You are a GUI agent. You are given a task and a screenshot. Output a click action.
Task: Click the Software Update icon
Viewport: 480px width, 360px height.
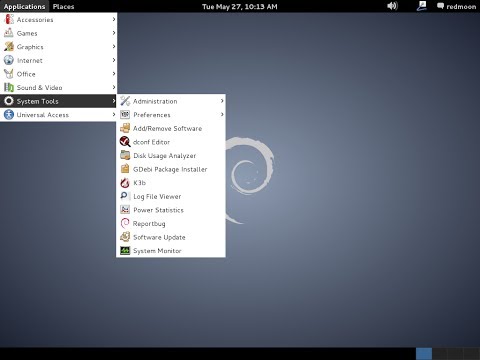pos(125,237)
